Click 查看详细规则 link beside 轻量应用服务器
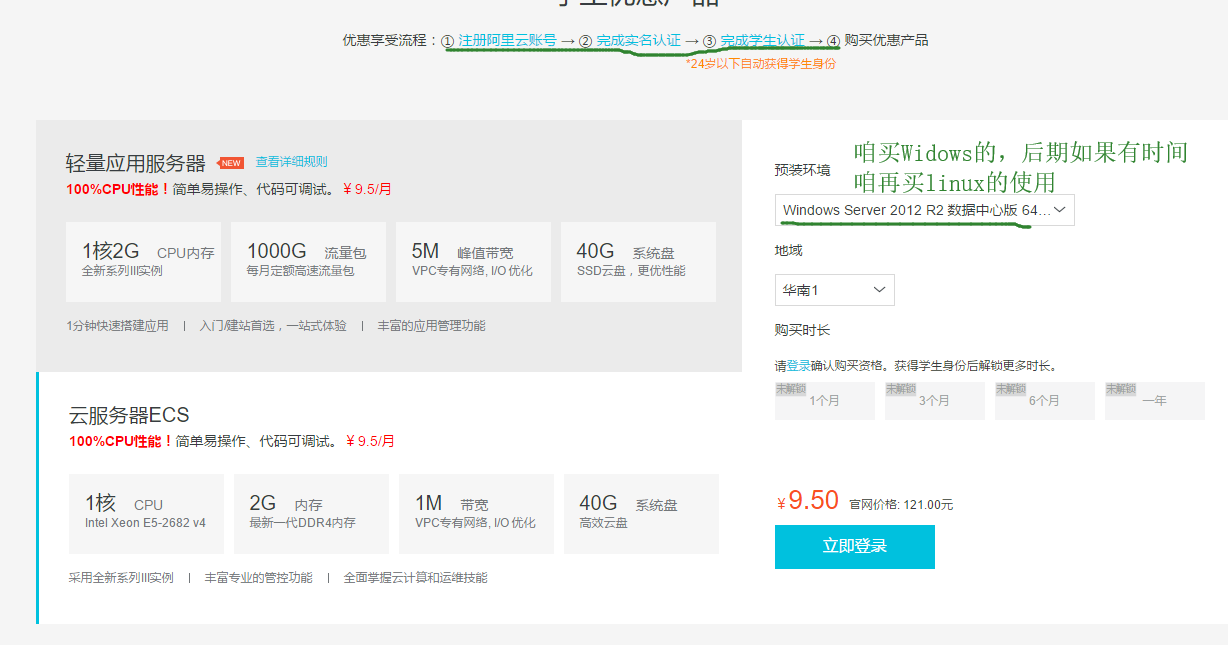 [x=291, y=162]
